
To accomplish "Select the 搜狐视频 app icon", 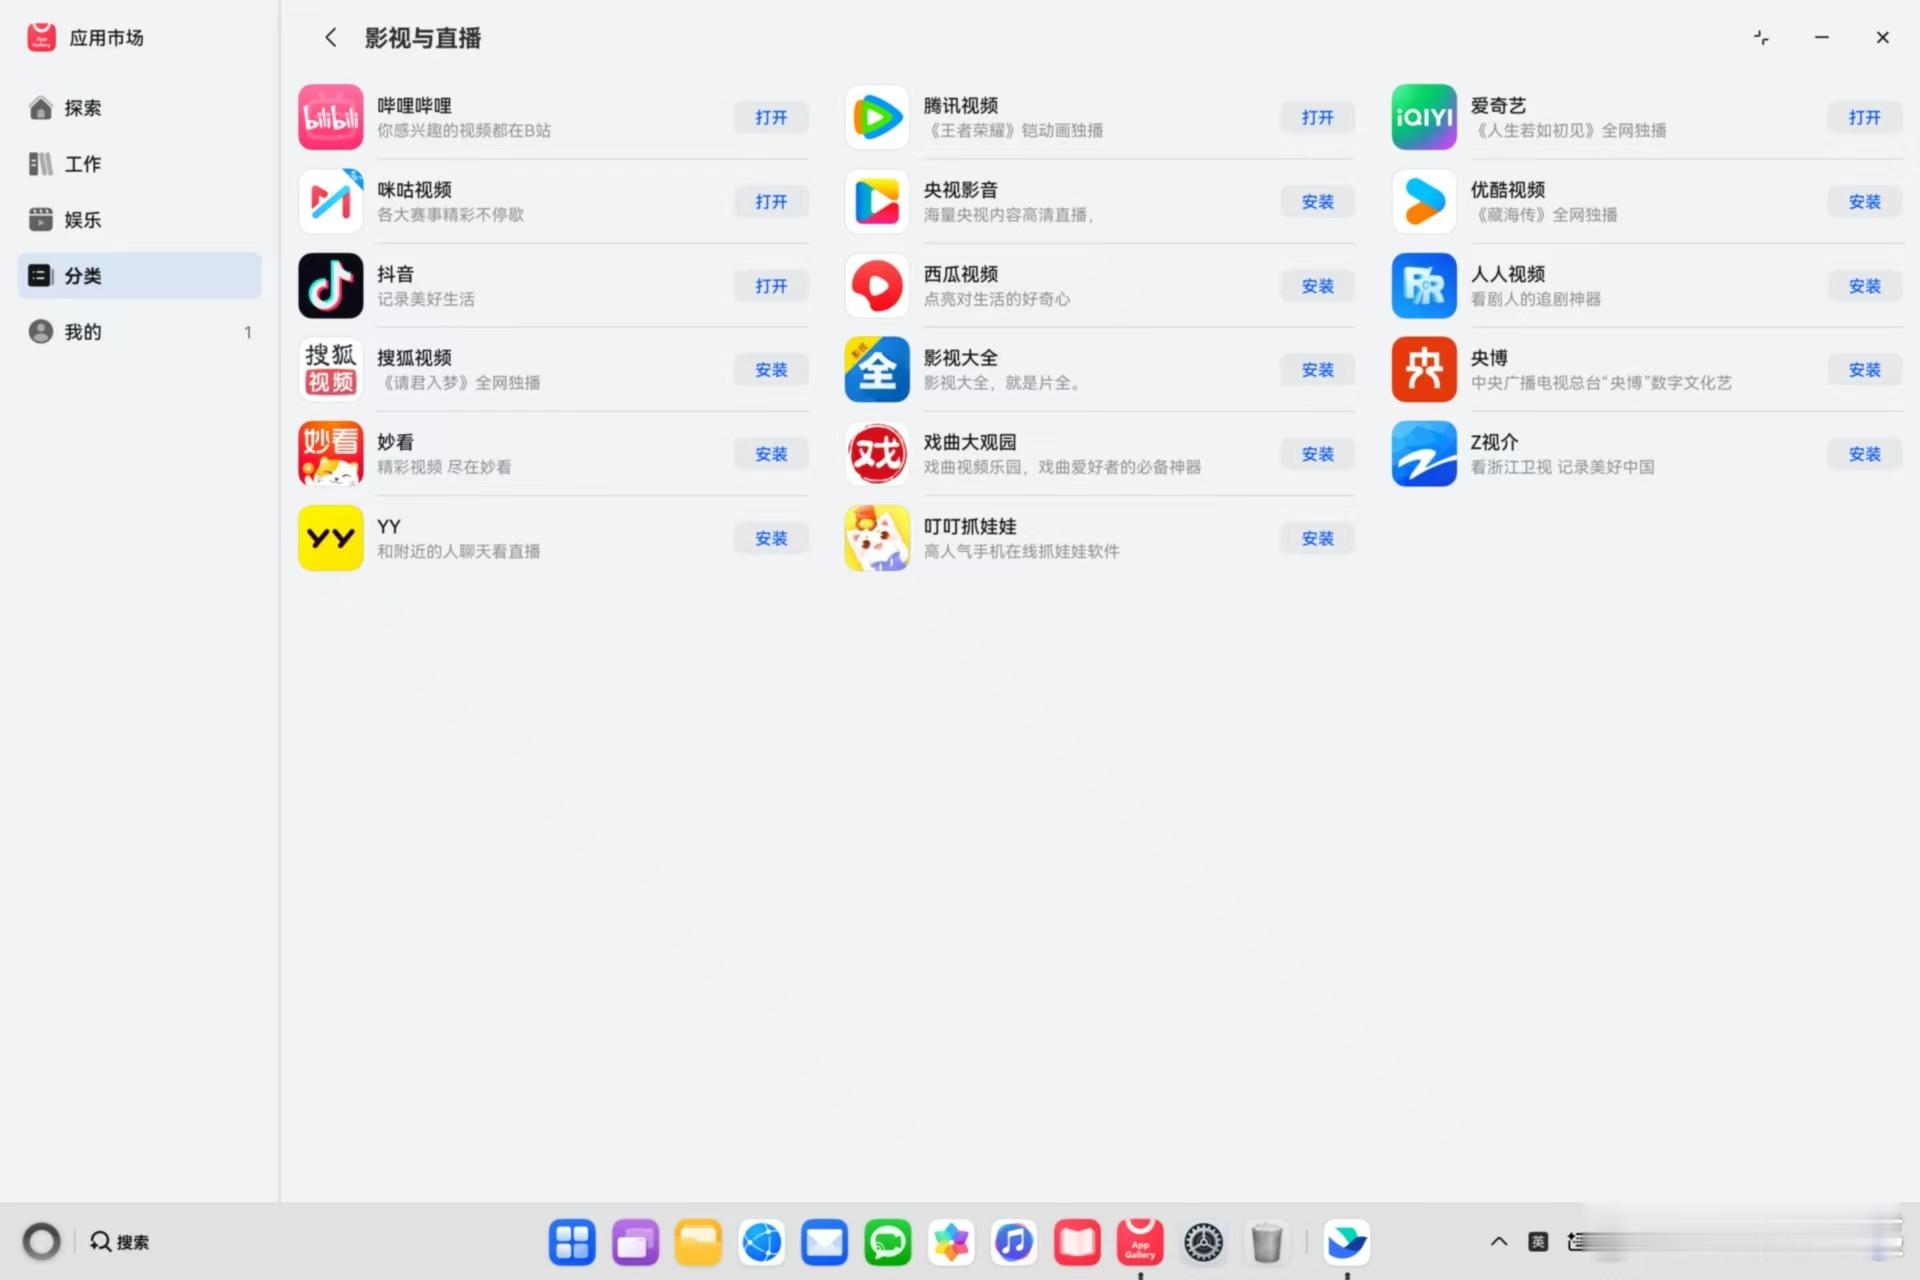I will [x=330, y=369].
